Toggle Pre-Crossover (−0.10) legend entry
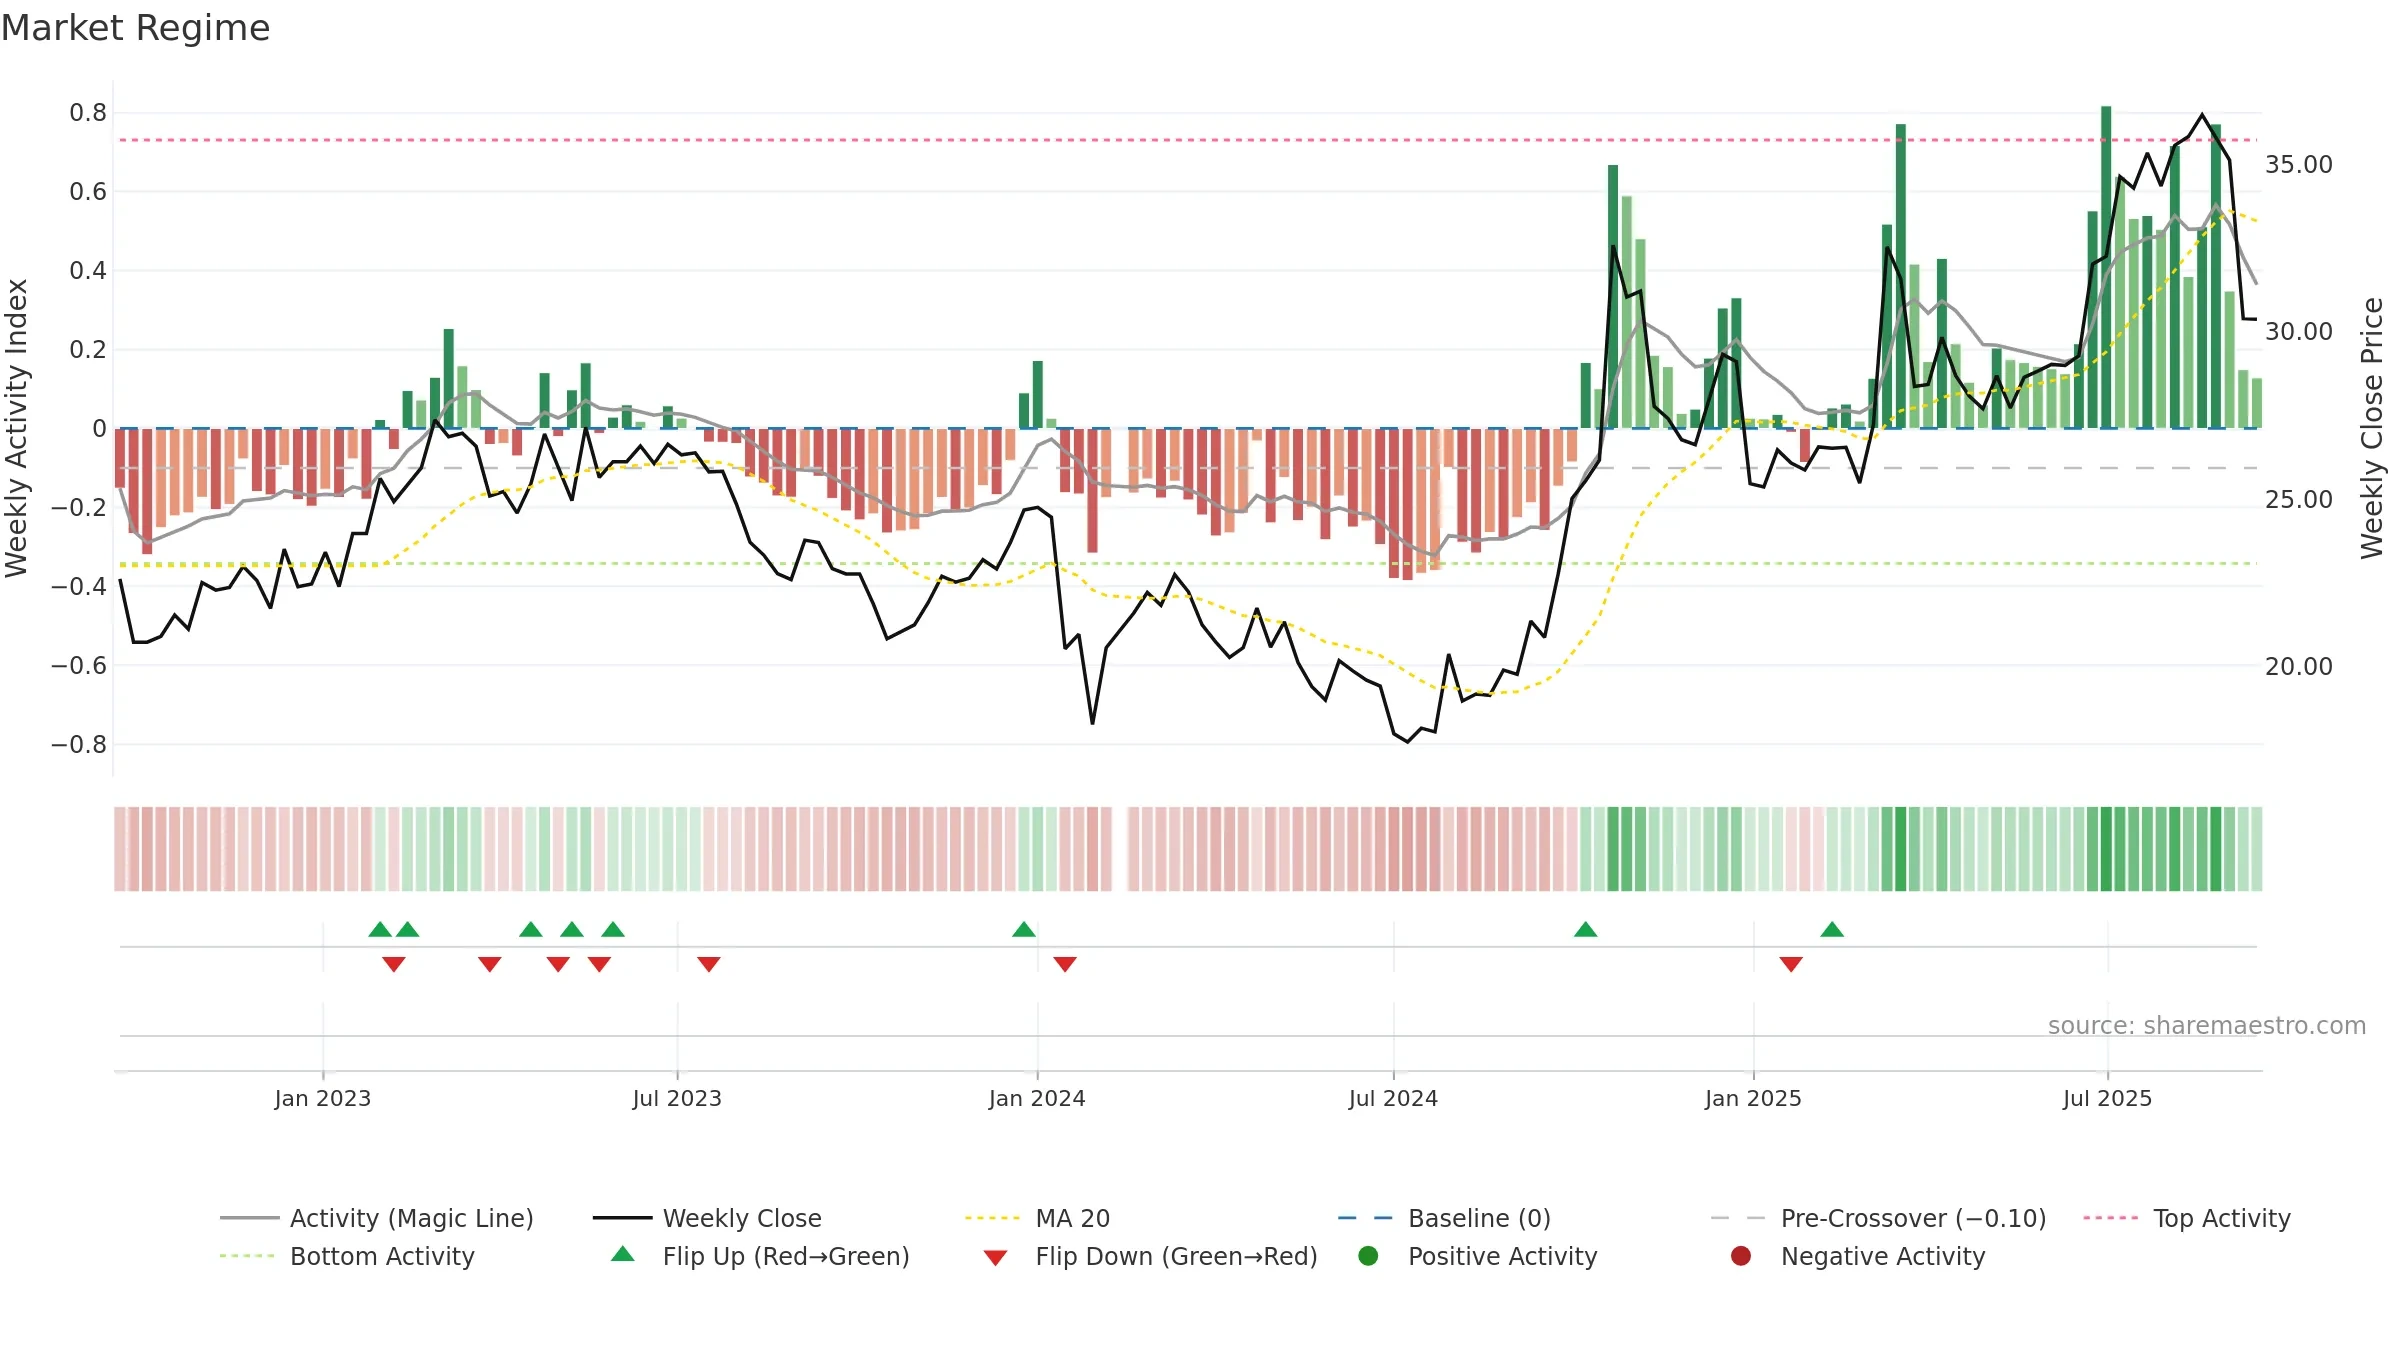This screenshot has height=1350, width=2400. (x=1878, y=1218)
